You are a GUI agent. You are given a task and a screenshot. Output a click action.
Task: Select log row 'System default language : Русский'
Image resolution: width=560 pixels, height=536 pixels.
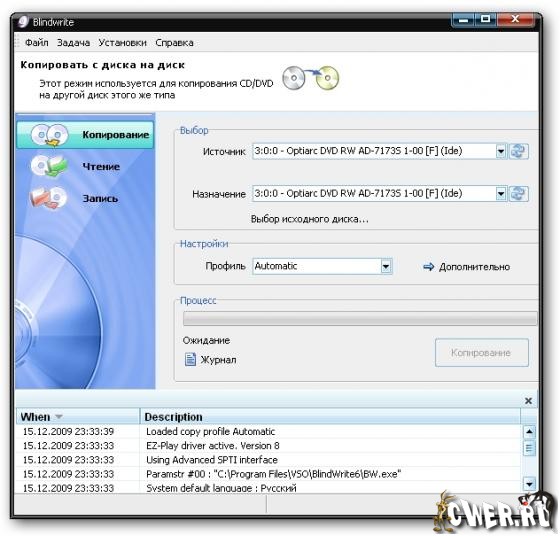(x=269, y=487)
